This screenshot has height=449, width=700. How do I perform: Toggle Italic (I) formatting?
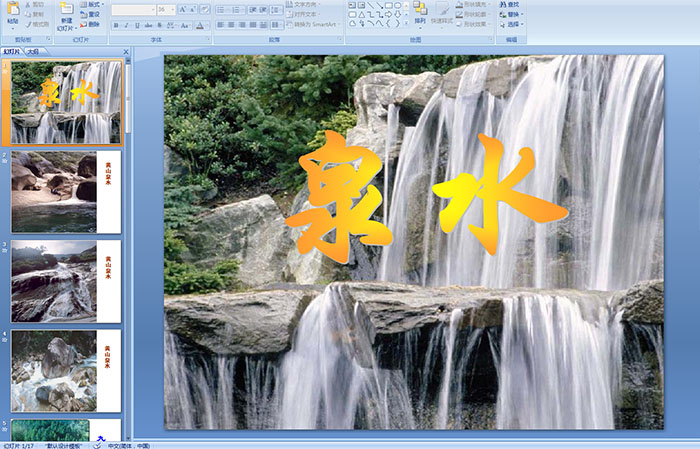127,25
